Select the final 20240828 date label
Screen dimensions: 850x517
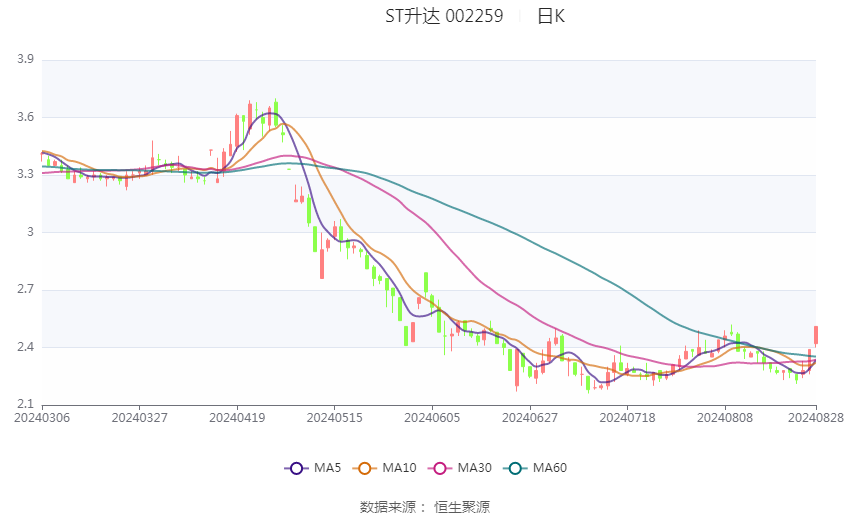pos(816,418)
